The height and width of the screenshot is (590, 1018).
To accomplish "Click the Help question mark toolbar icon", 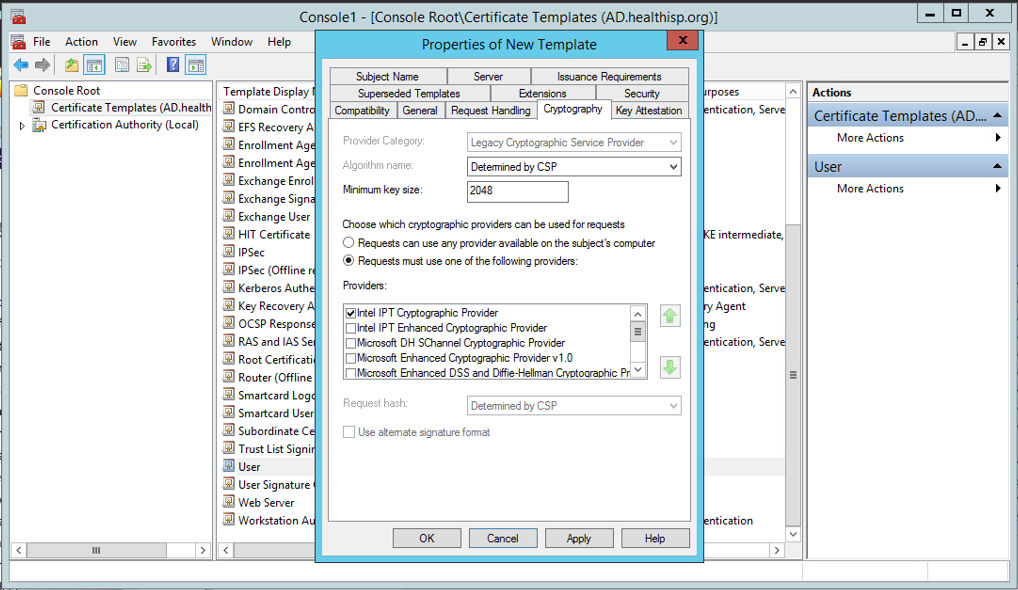I will [173, 65].
